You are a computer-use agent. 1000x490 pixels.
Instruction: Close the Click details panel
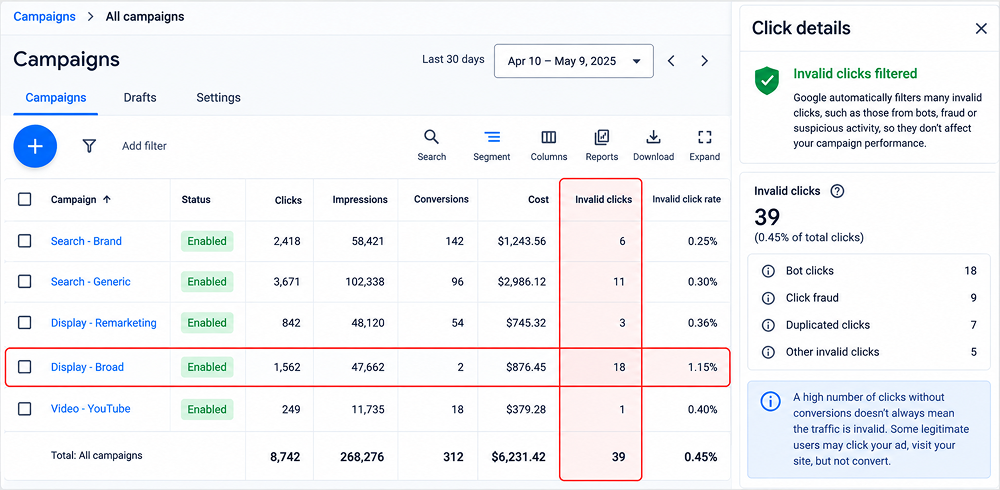click(x=981, y=28)
